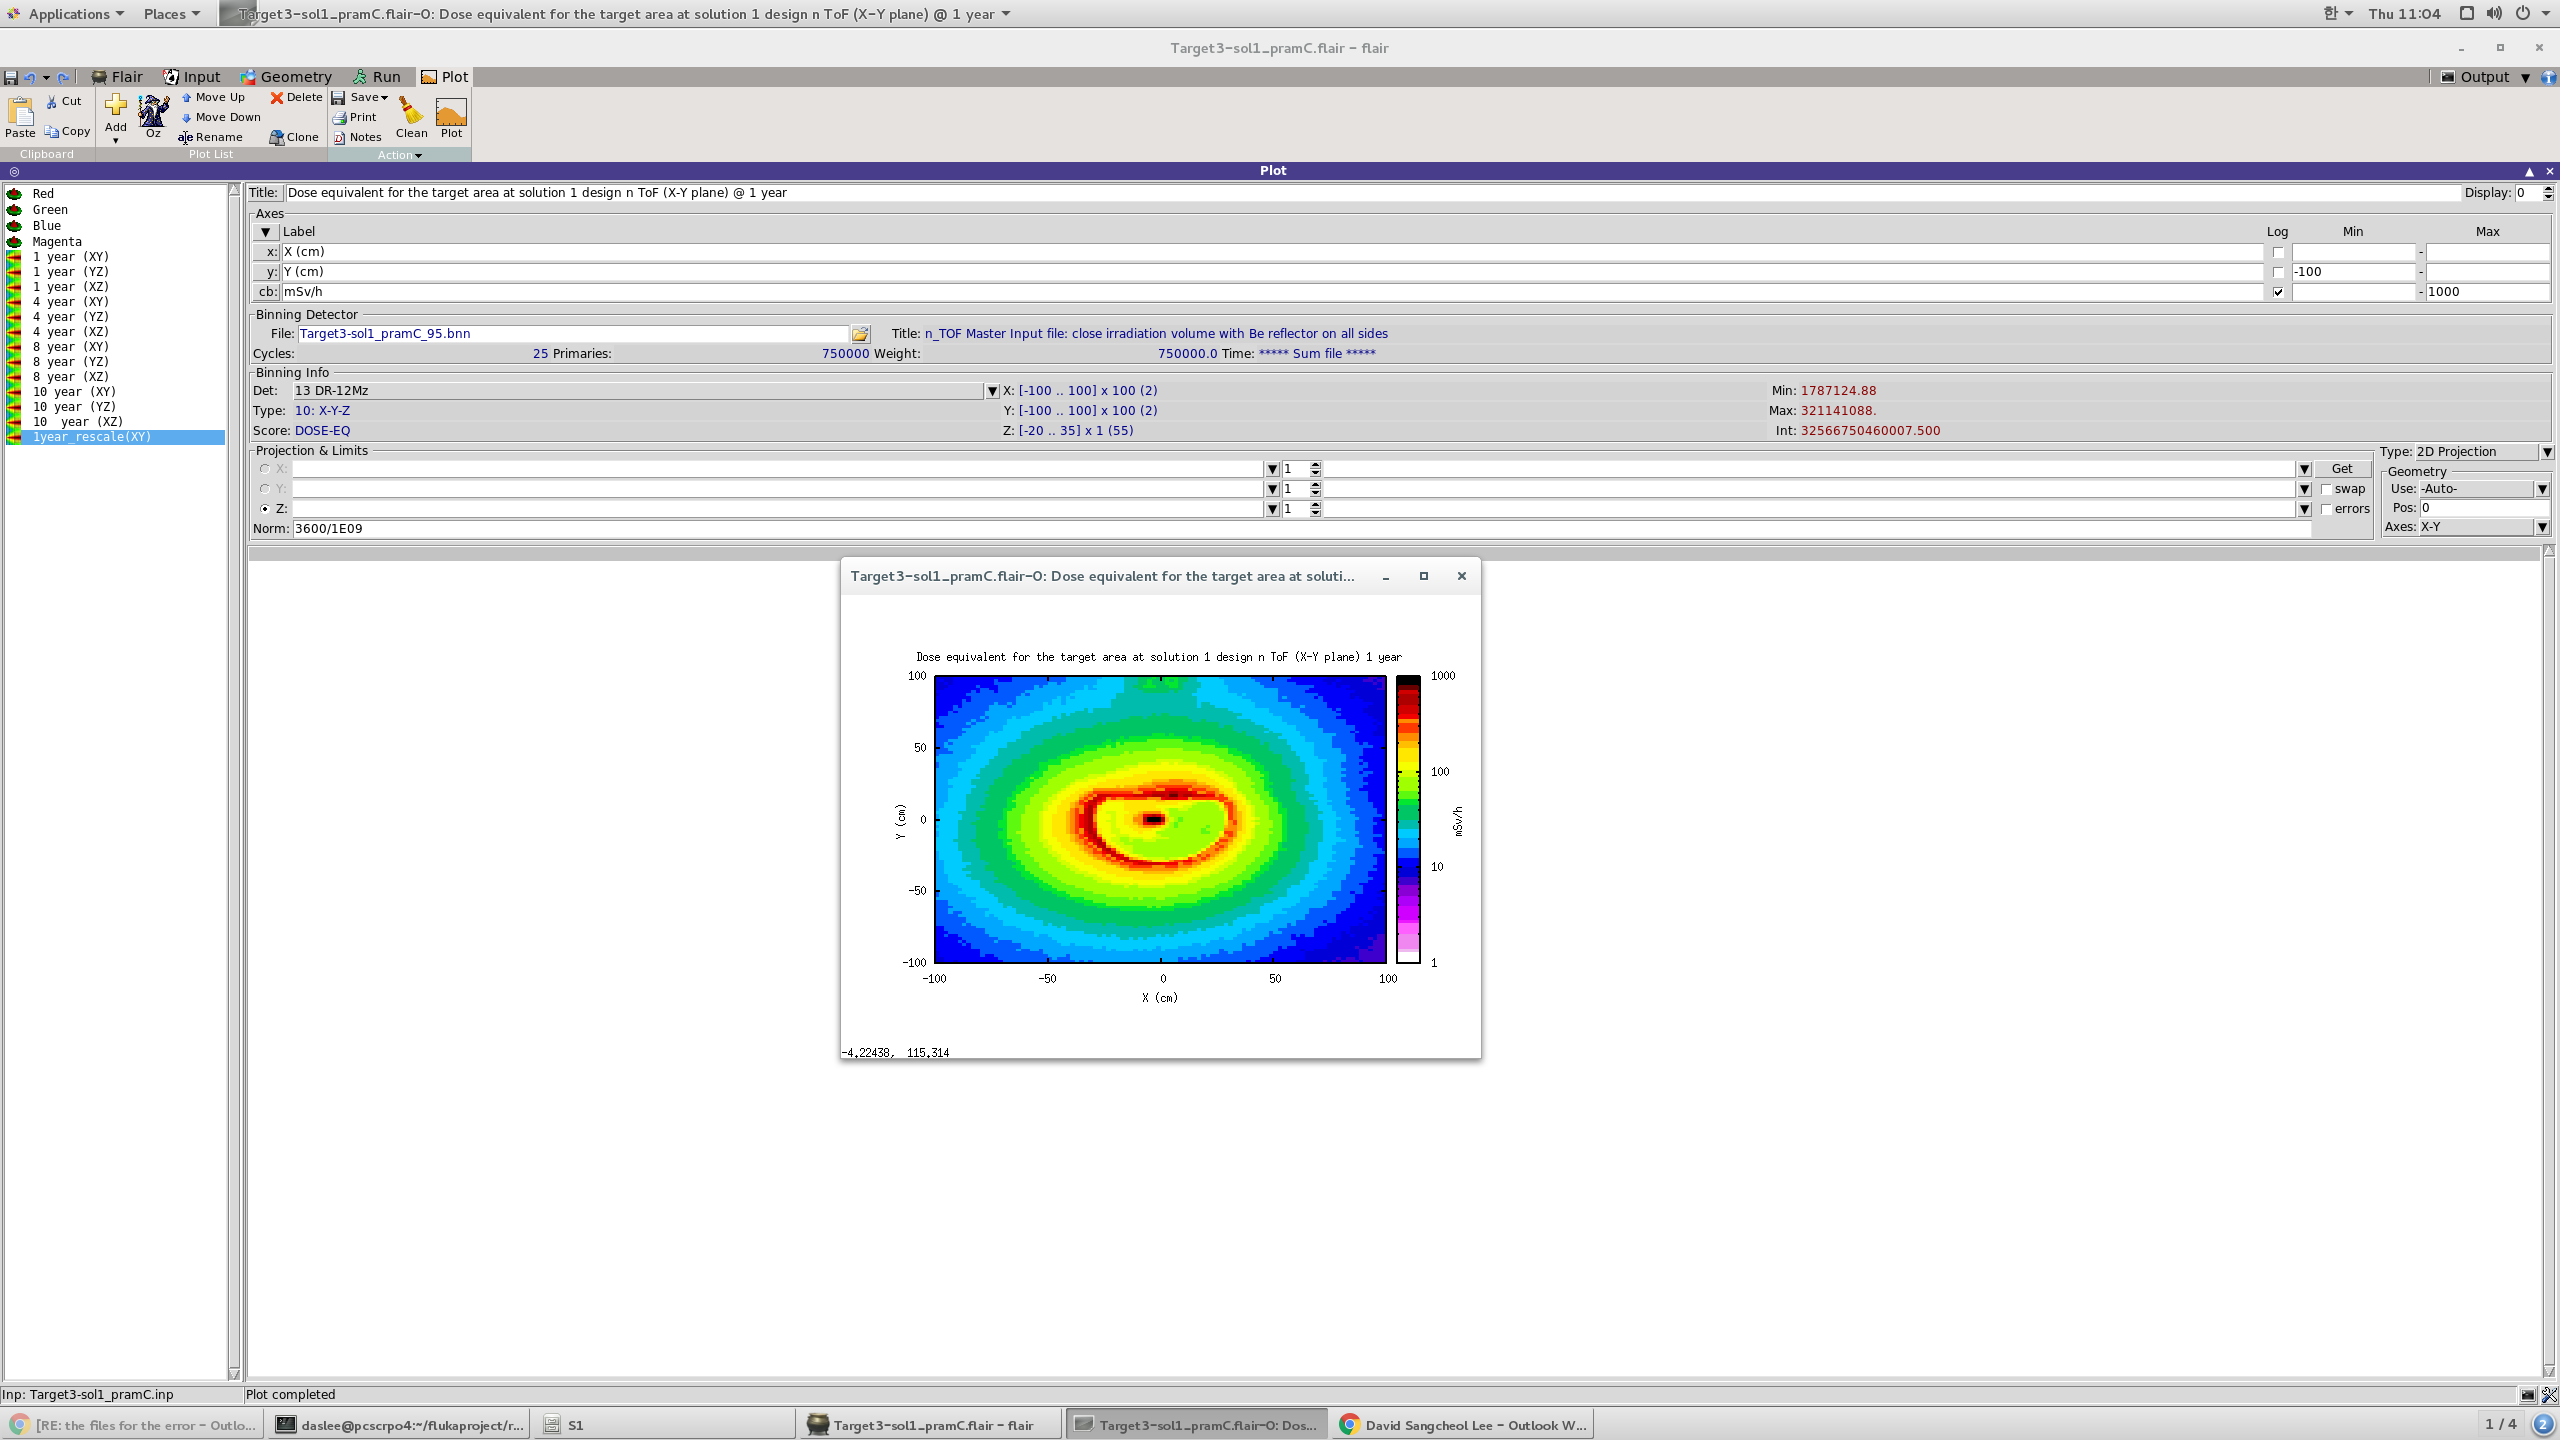Viewport: 2560px width, 1440px height.
Task: Open the Outlook Chrome taskbar window
Action: (1463, 1425)
